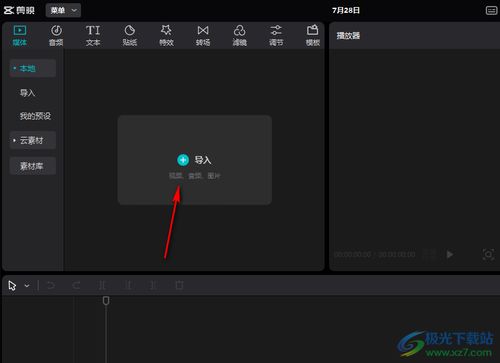Open the 滤镜 (Filters) tab
The width and height of the screenshot is (500, 363).
(x=239, y=35)
